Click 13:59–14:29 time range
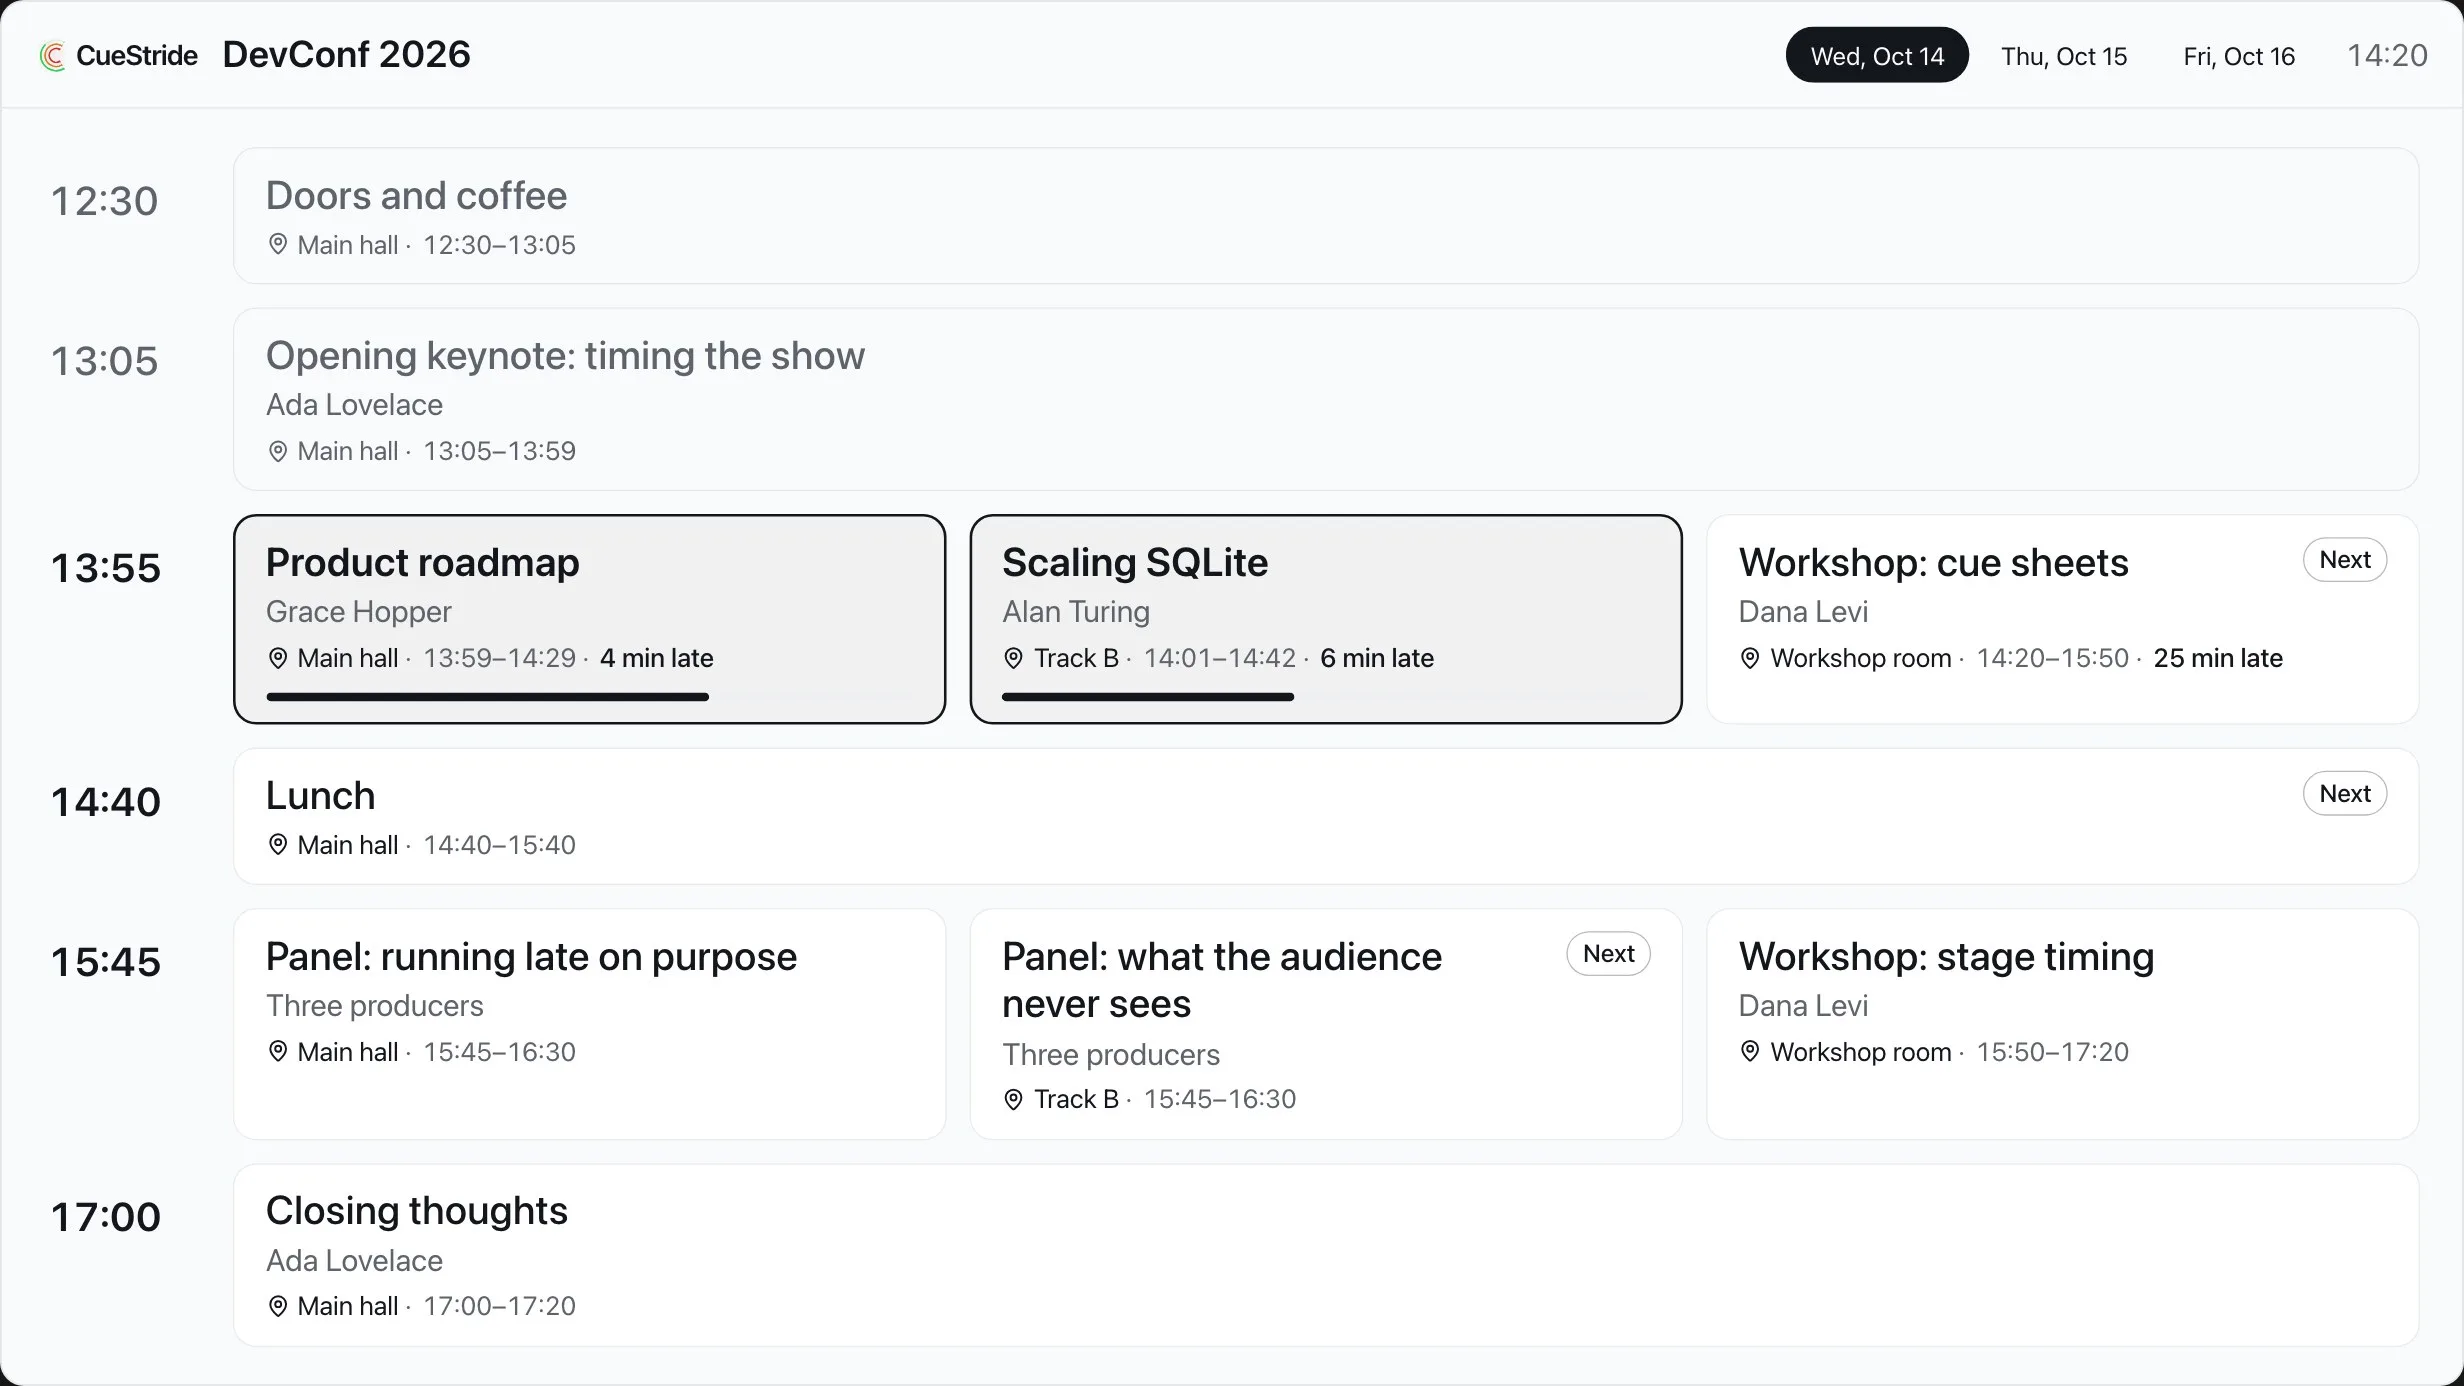Viewport: 2464px width, 1386px height. (x=499, y=658)
